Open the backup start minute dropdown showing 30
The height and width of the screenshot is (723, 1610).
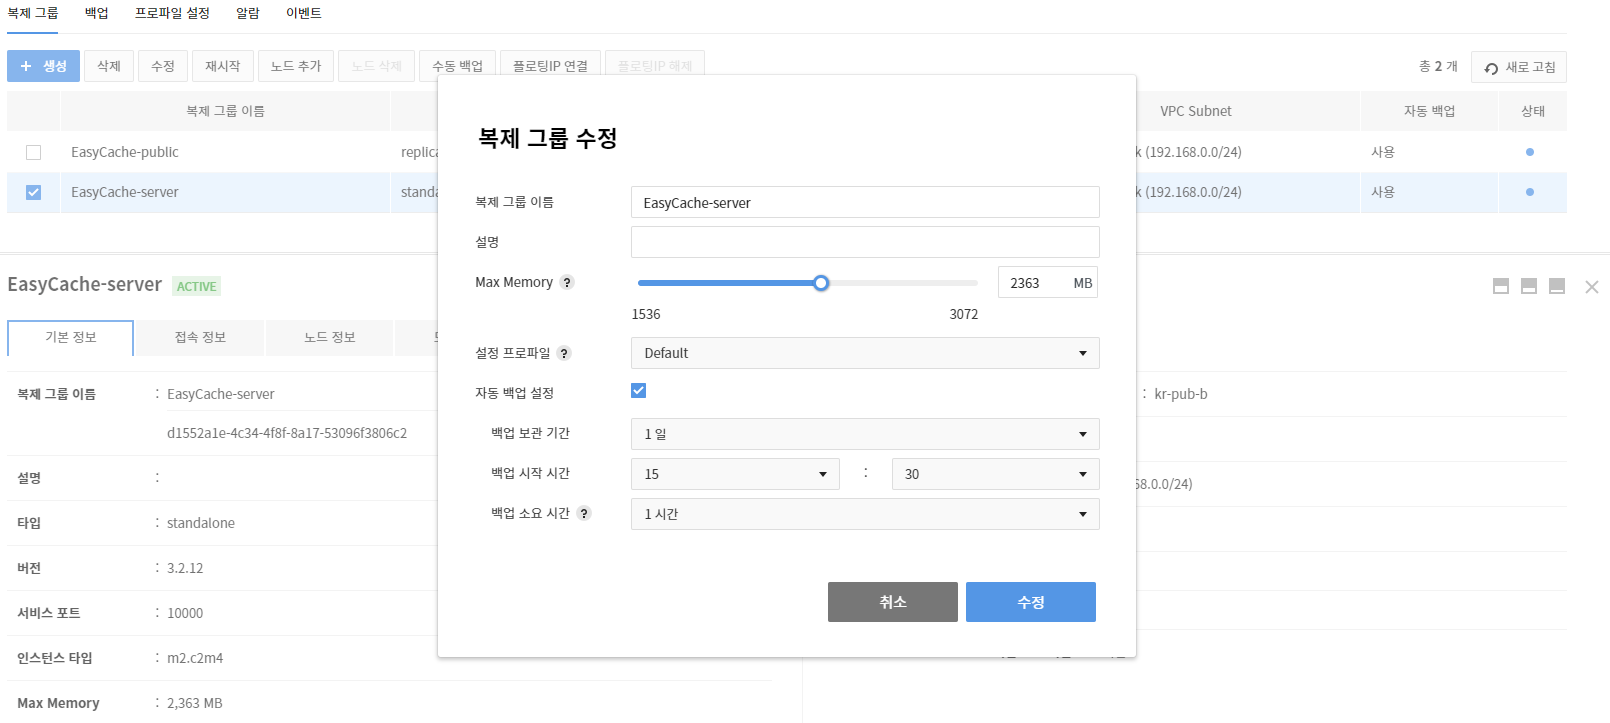(996, 474)
